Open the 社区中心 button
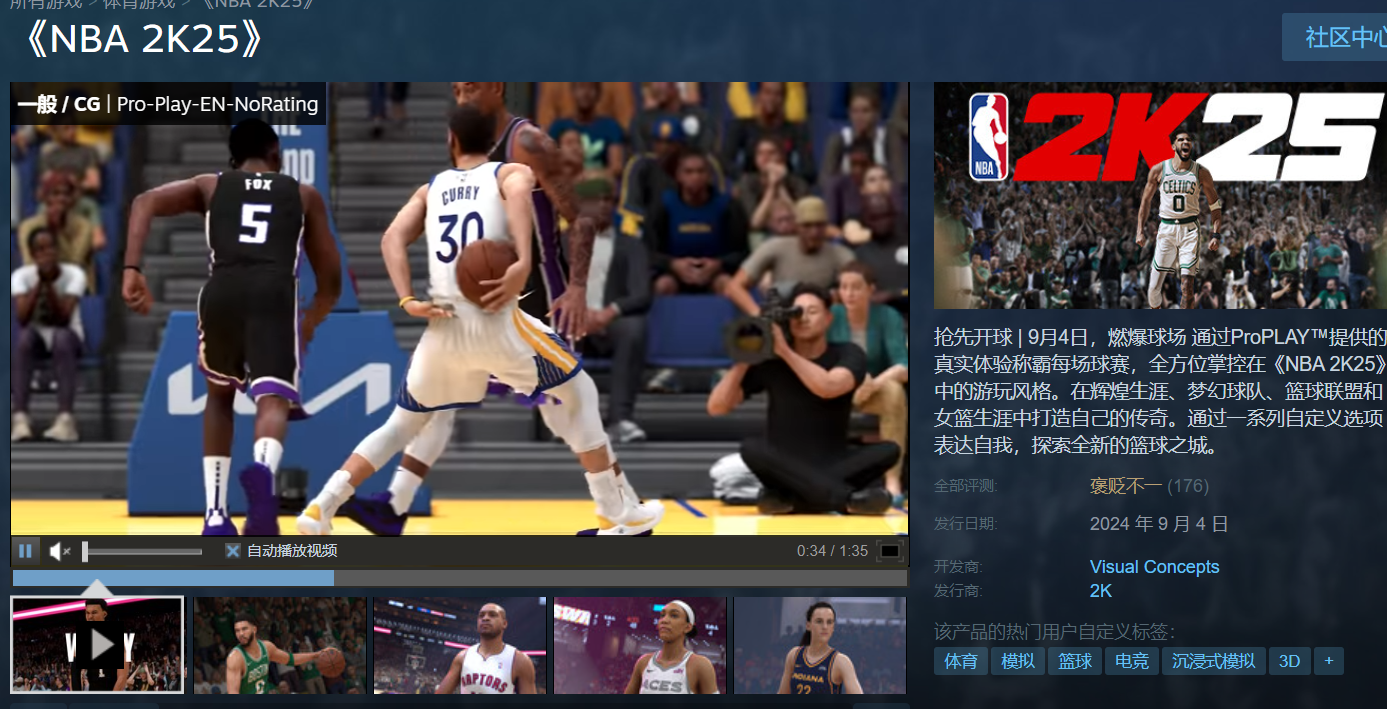Viewport: 1387px width, 709px height. point(1344,36)
